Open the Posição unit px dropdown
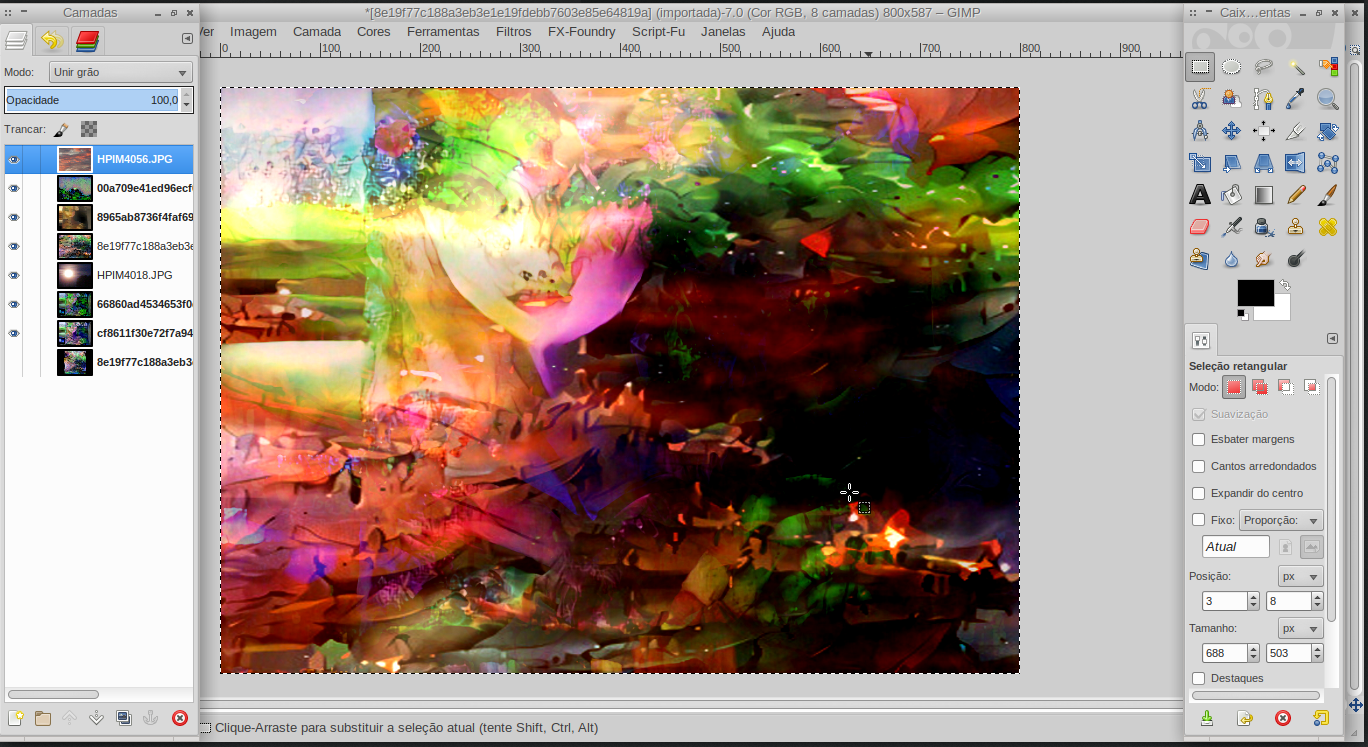 [x=1301, y=577]
